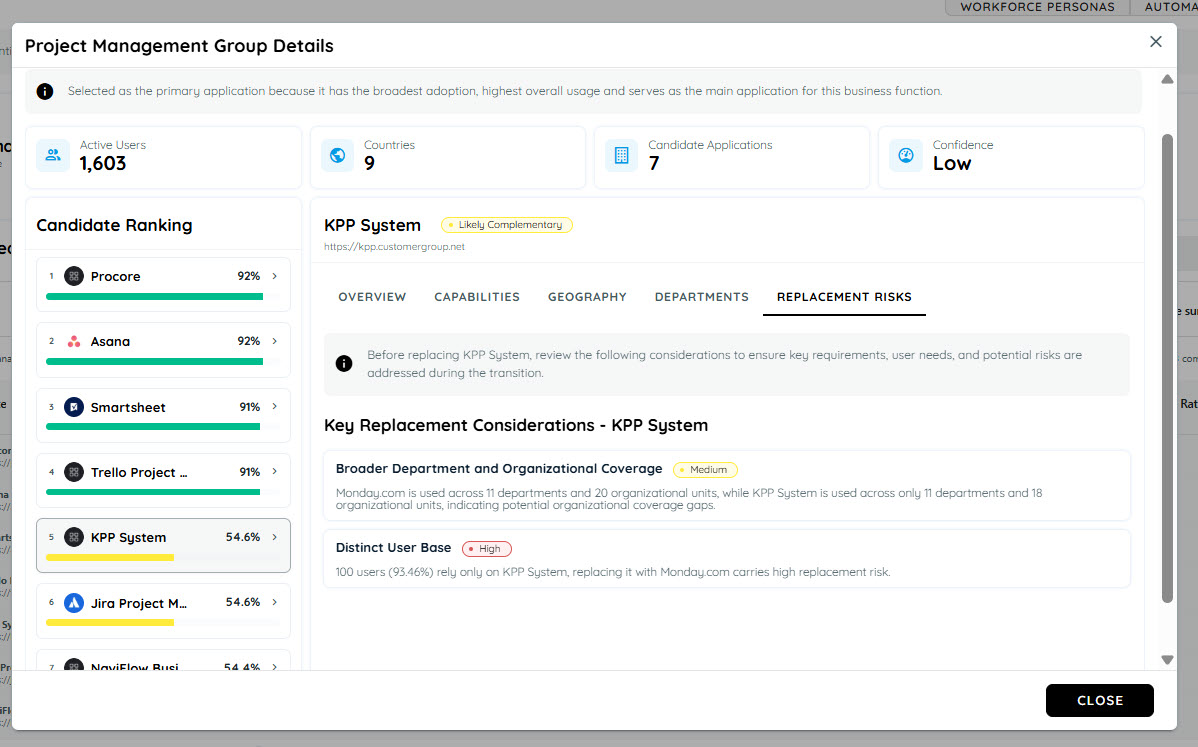Click Jira Project's 54.6% score

[x=243, y=603]
